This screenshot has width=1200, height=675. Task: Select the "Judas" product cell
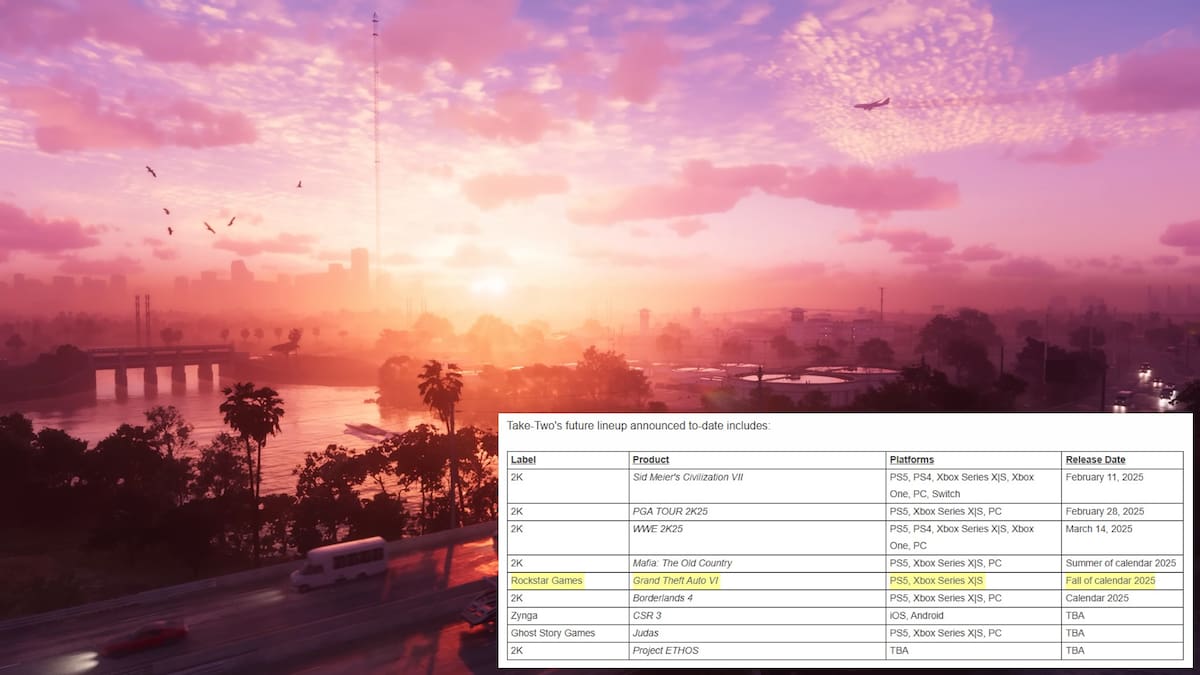click(646, 633)
